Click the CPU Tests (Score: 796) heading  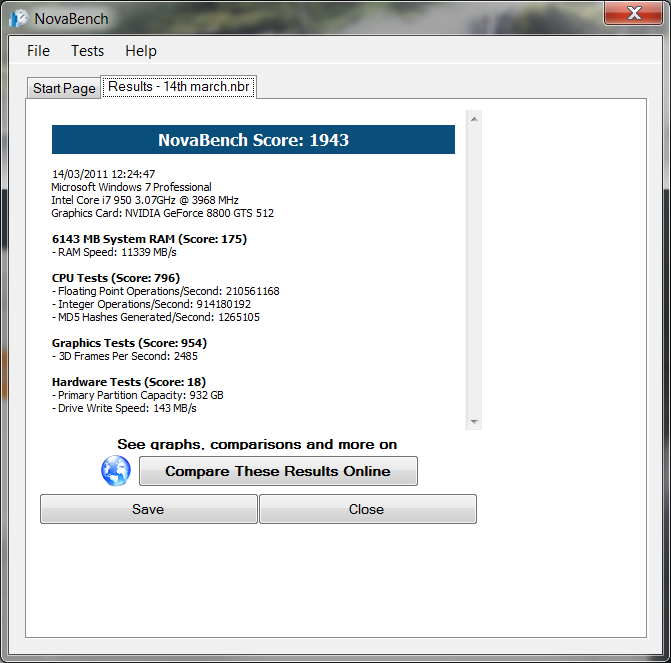(116, 278)
